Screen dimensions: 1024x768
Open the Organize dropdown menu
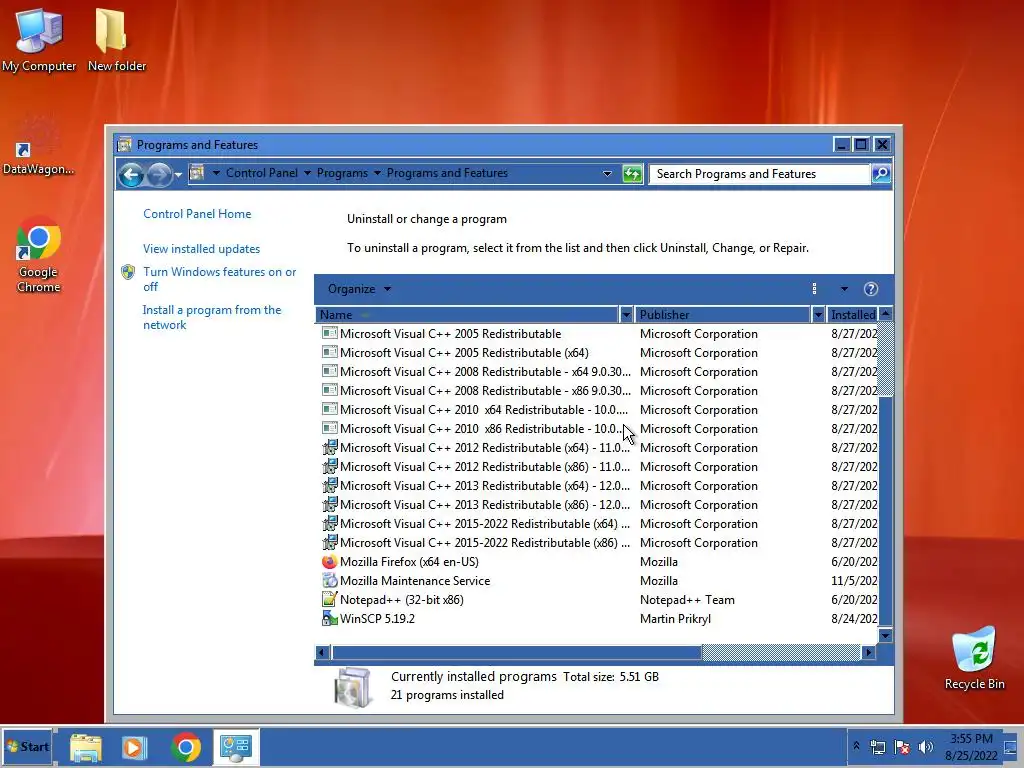(x=359, y=289)
